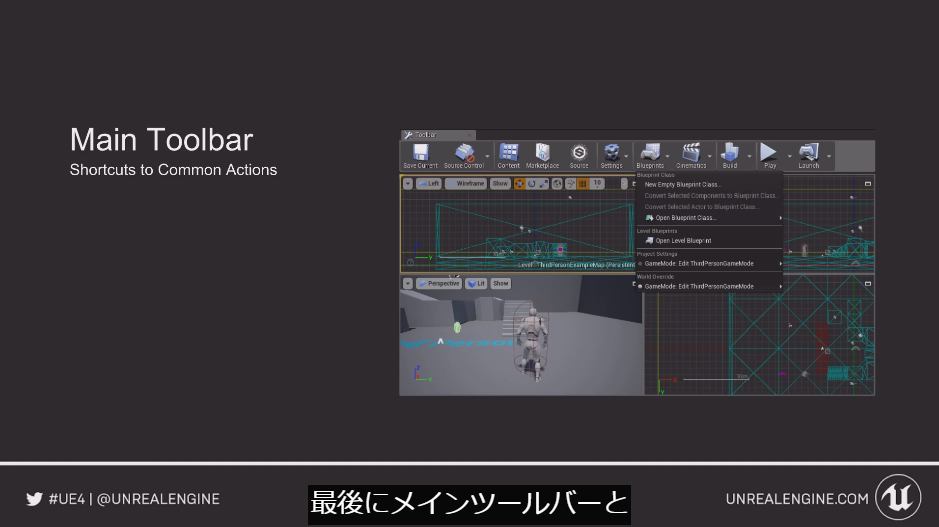939x527 pixels.
Task: Expand Cinematics dropdown arrow
Action: [710, 156]
